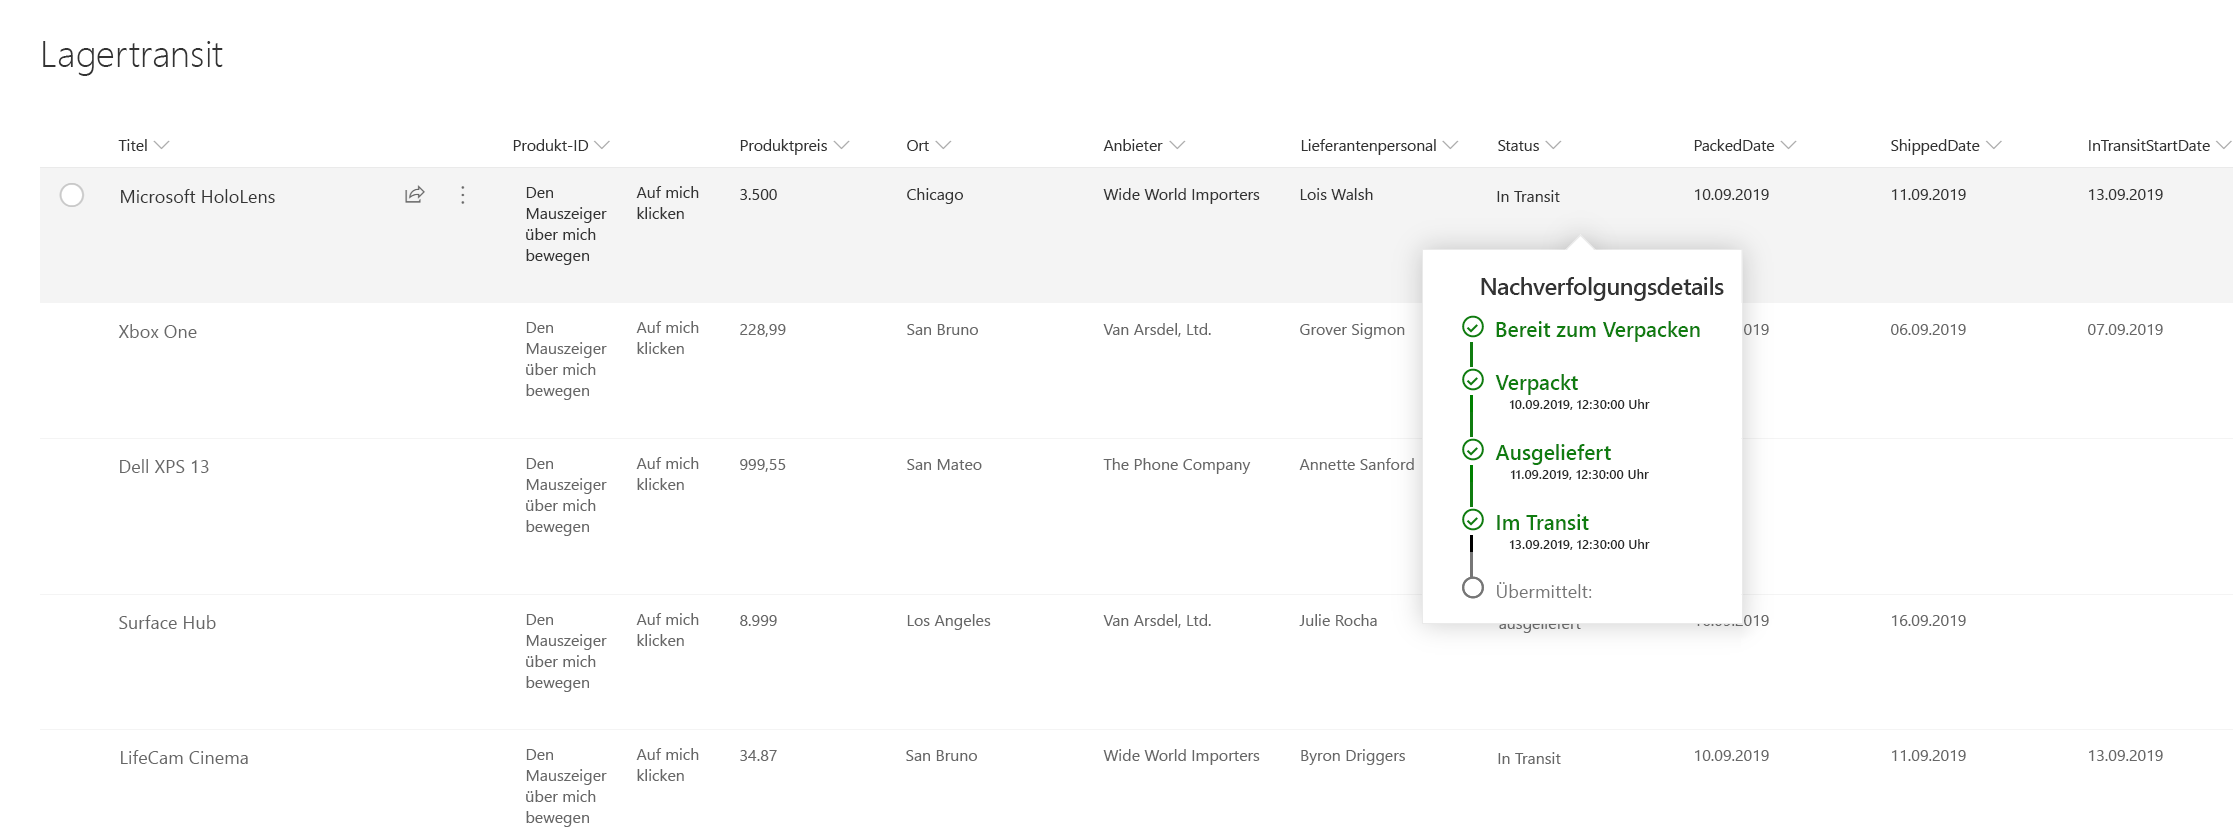This screenshot has height=829, width=2233.
Task: Open the three-dot actions menu for HoloLens
Action: pos(462,195)
